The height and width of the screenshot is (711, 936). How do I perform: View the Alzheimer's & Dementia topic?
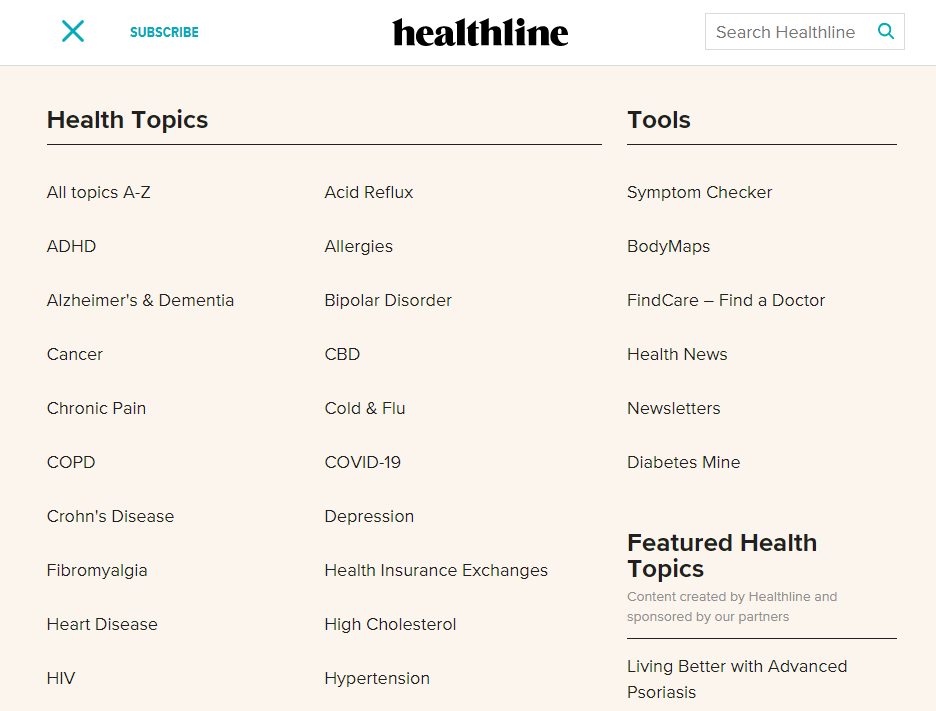tap(140, 300)
